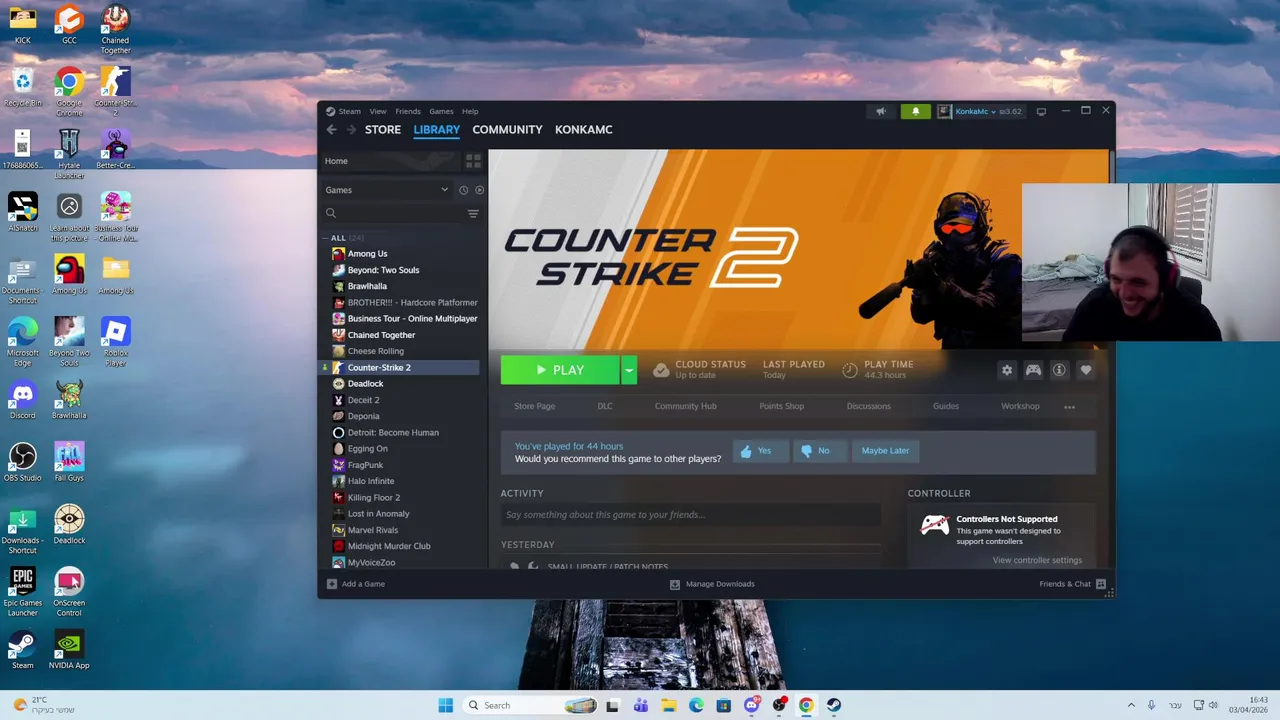Click Maybe Later on recommendation prompt
This screenshot has height=720, width=1280.
coord(886,451)
